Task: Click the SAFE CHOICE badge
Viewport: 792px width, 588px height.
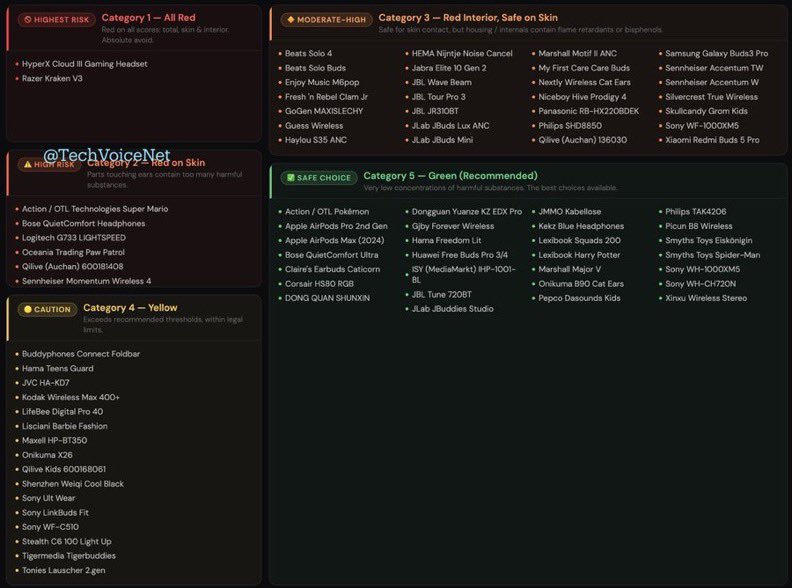Action: 319,178
